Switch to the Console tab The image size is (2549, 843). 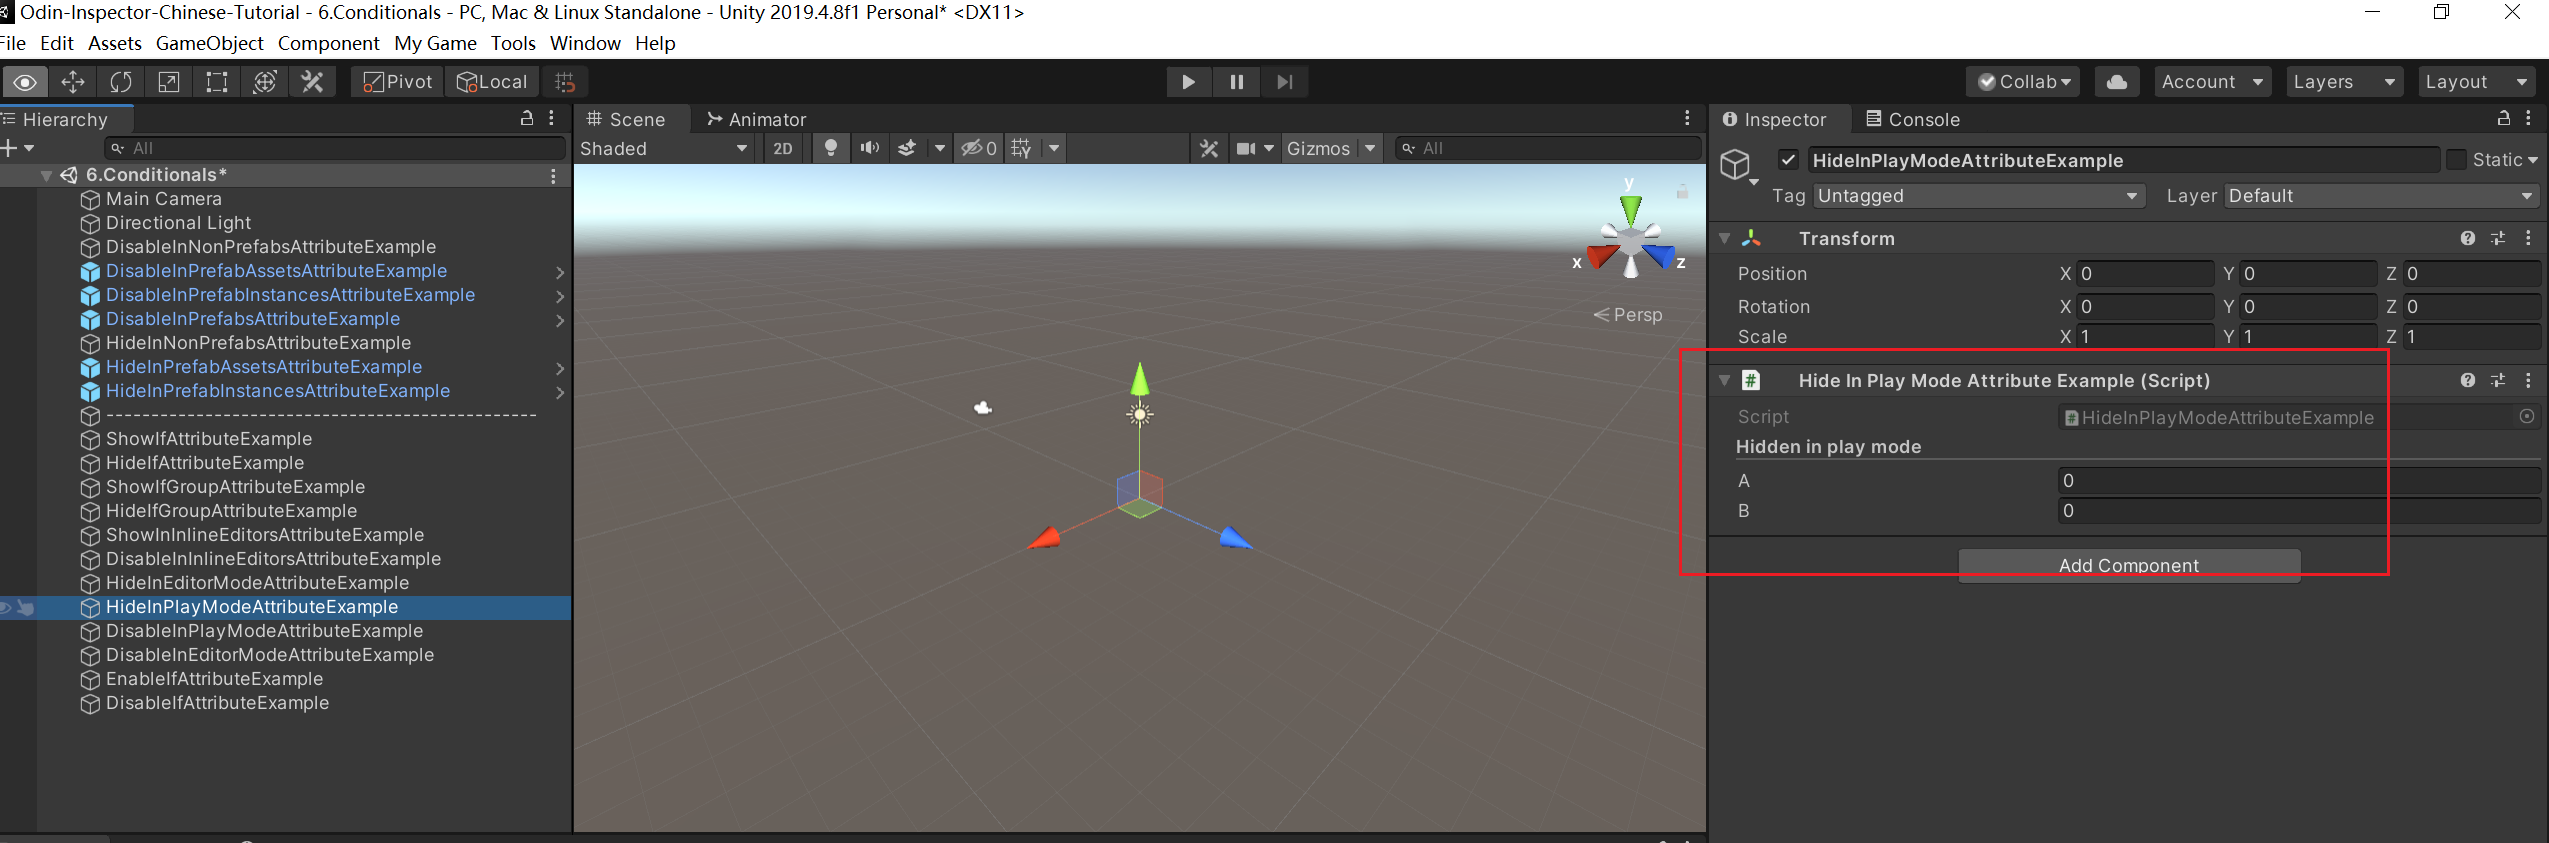[1912, 119]
